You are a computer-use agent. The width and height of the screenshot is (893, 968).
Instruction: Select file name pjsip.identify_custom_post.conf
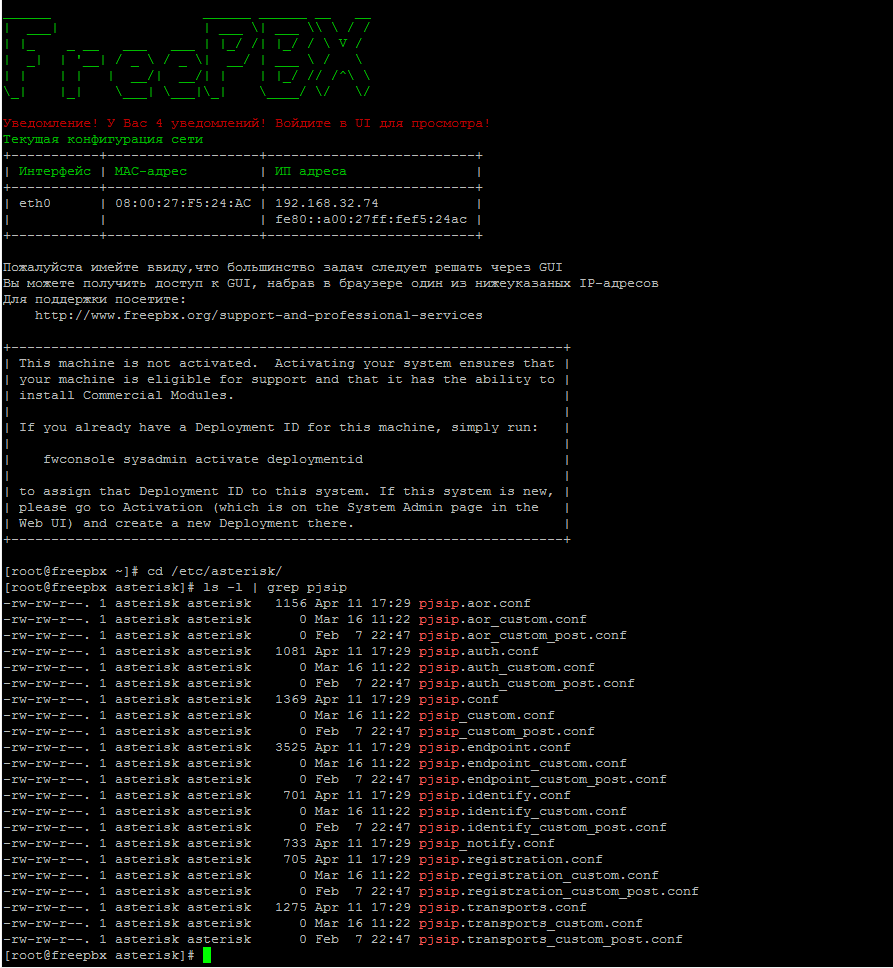542,828
